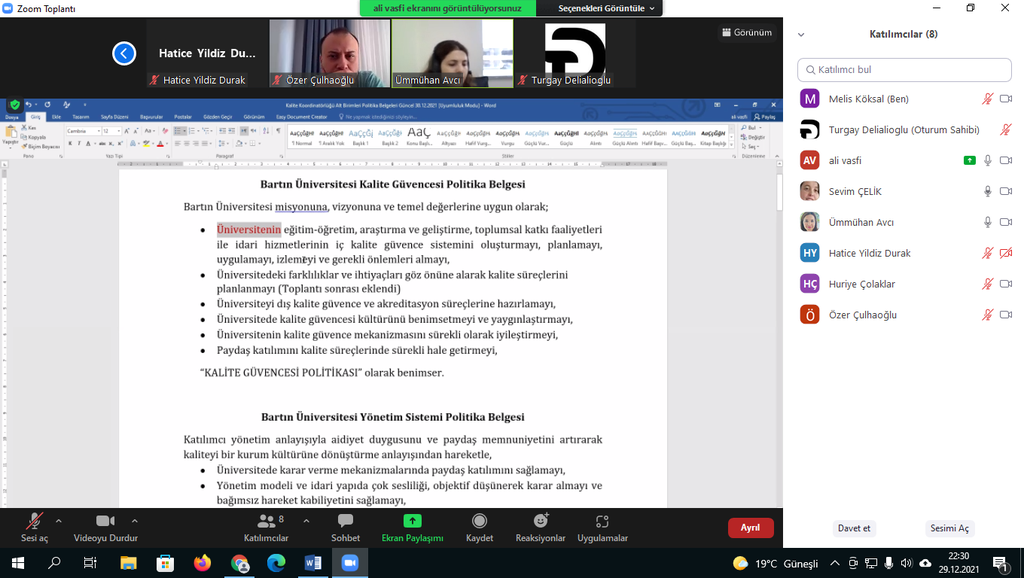The height and width of the screenshot is (578, 1024).
Task: Open Firefox from the Windows taskbar
Action: click(203, 563)
